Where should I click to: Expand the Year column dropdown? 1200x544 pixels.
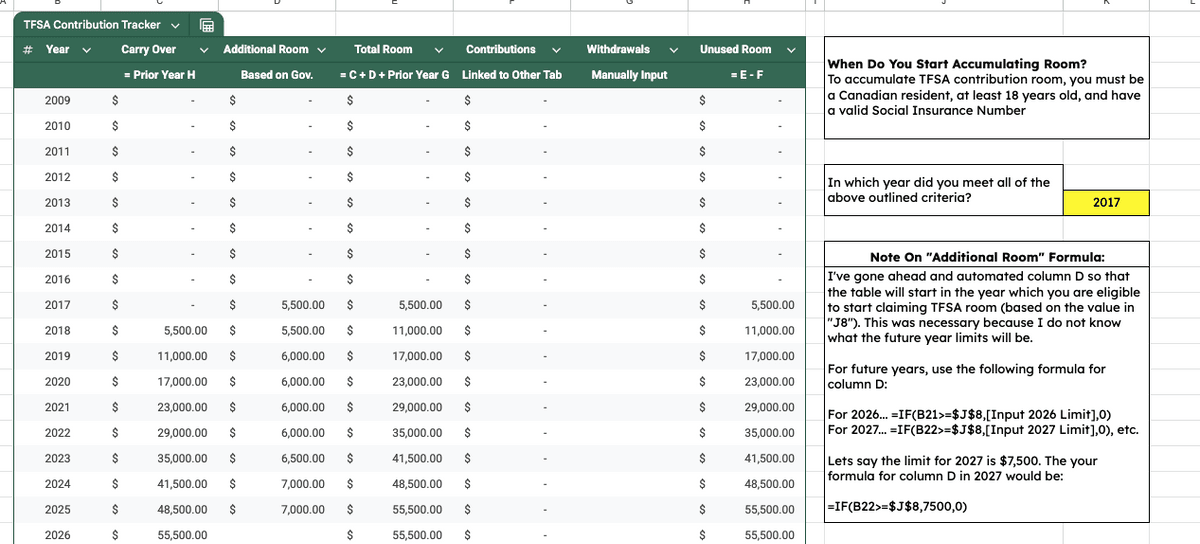[x=86, y=50]
